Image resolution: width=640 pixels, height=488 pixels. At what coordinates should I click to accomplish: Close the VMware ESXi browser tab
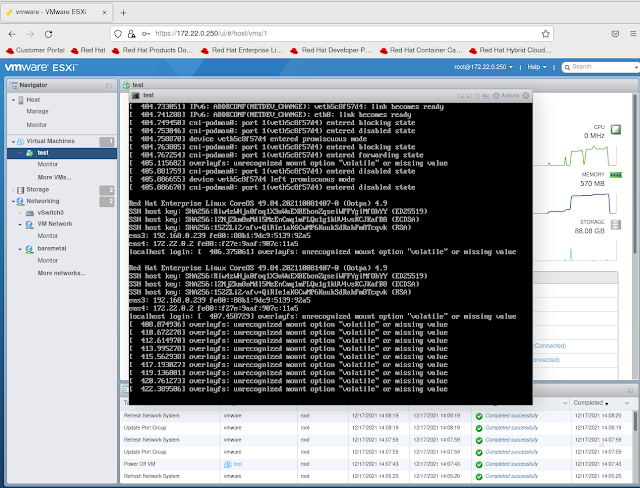click(104, 13)
